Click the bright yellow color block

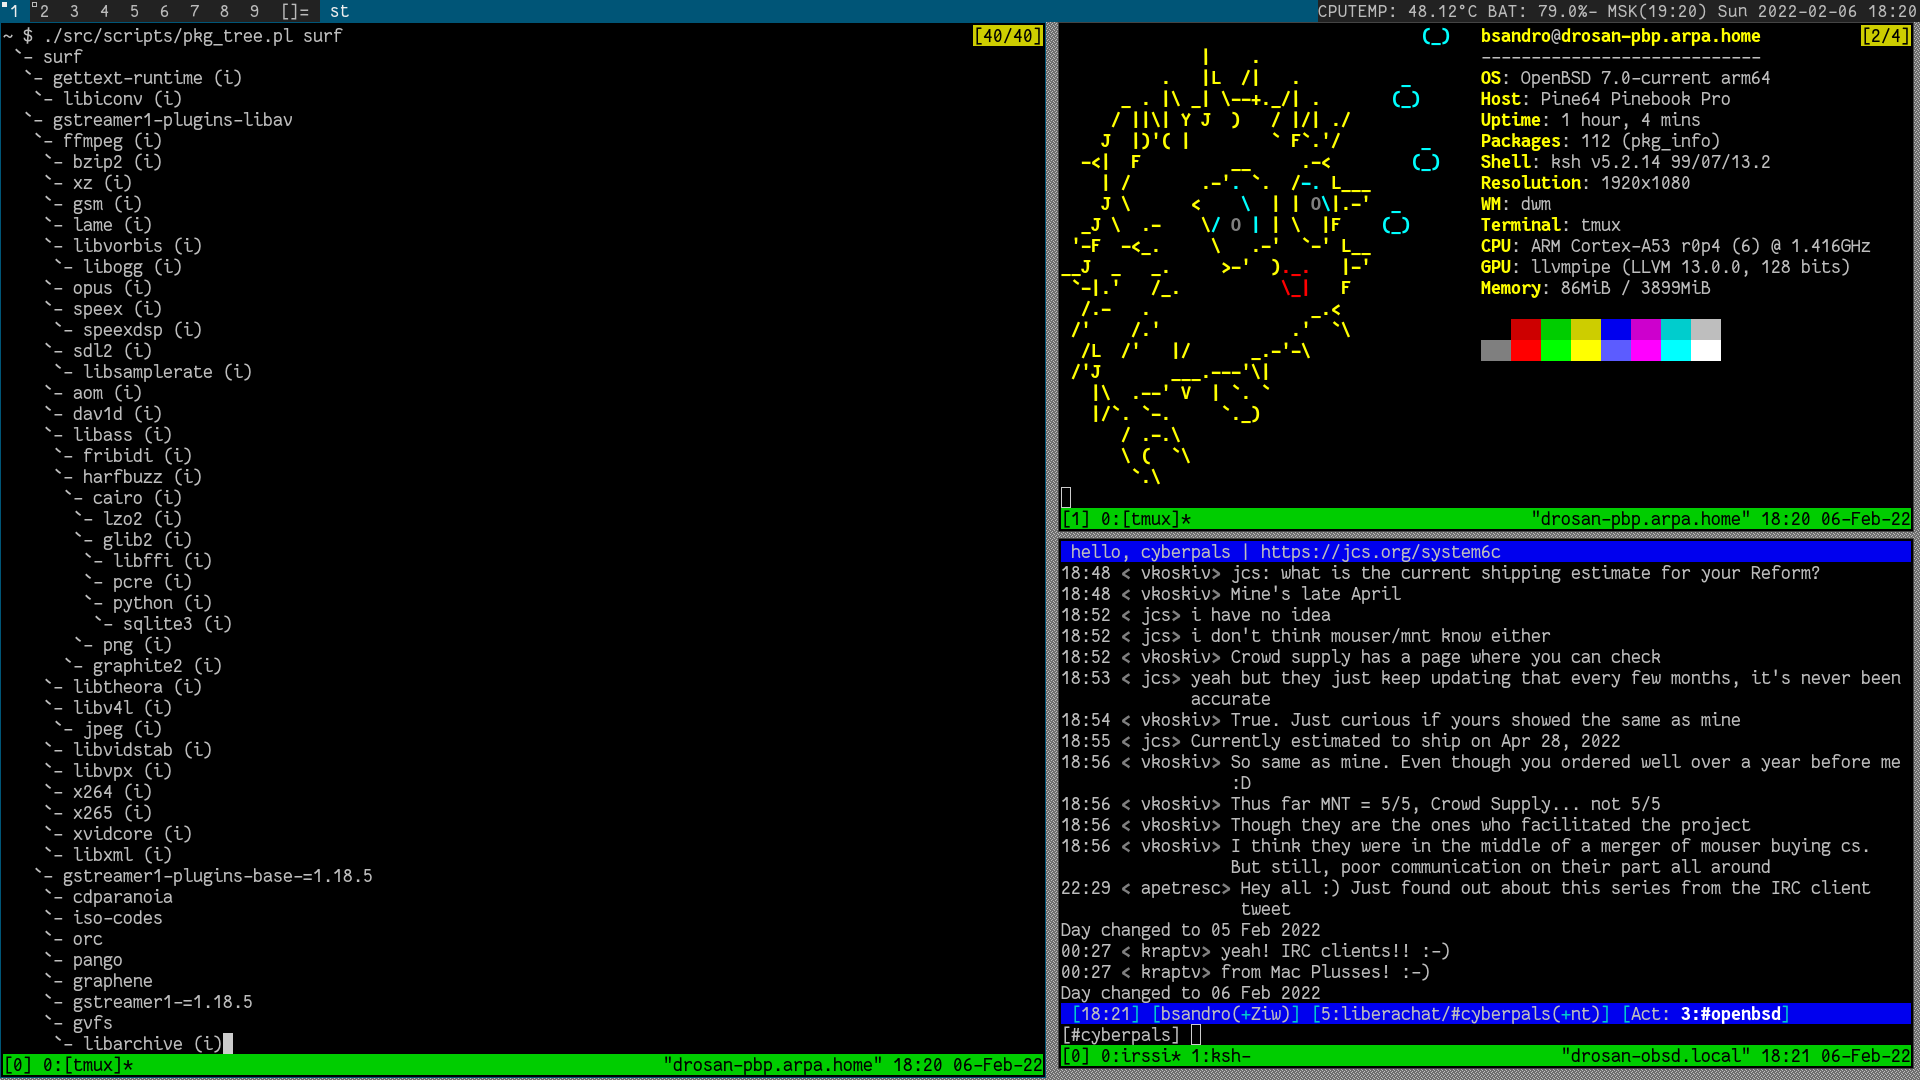1585,350
